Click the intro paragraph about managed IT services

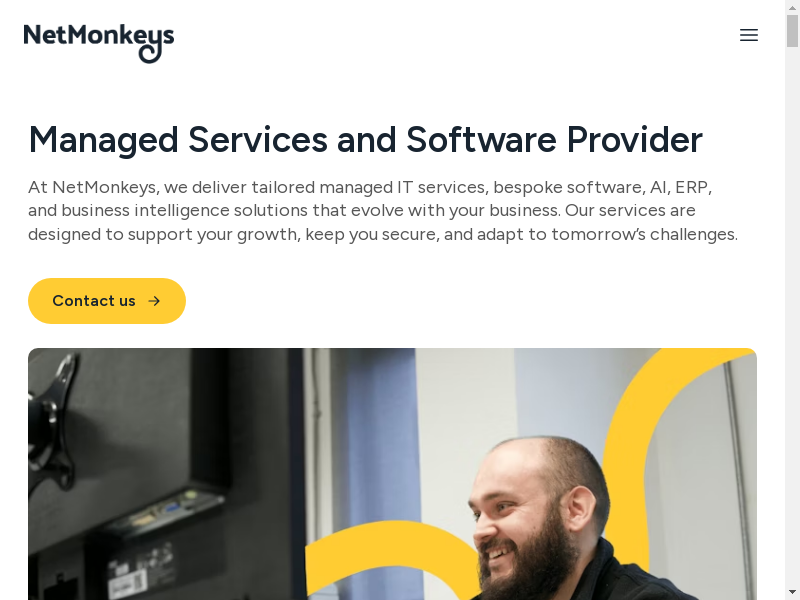coord(383,210)
